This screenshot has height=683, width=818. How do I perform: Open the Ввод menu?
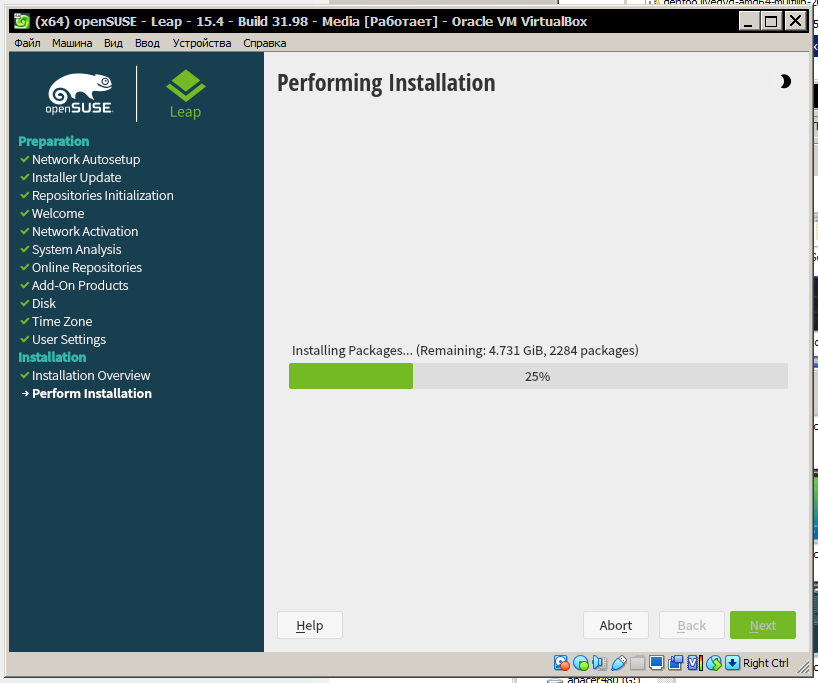click(x=147, y=43)
